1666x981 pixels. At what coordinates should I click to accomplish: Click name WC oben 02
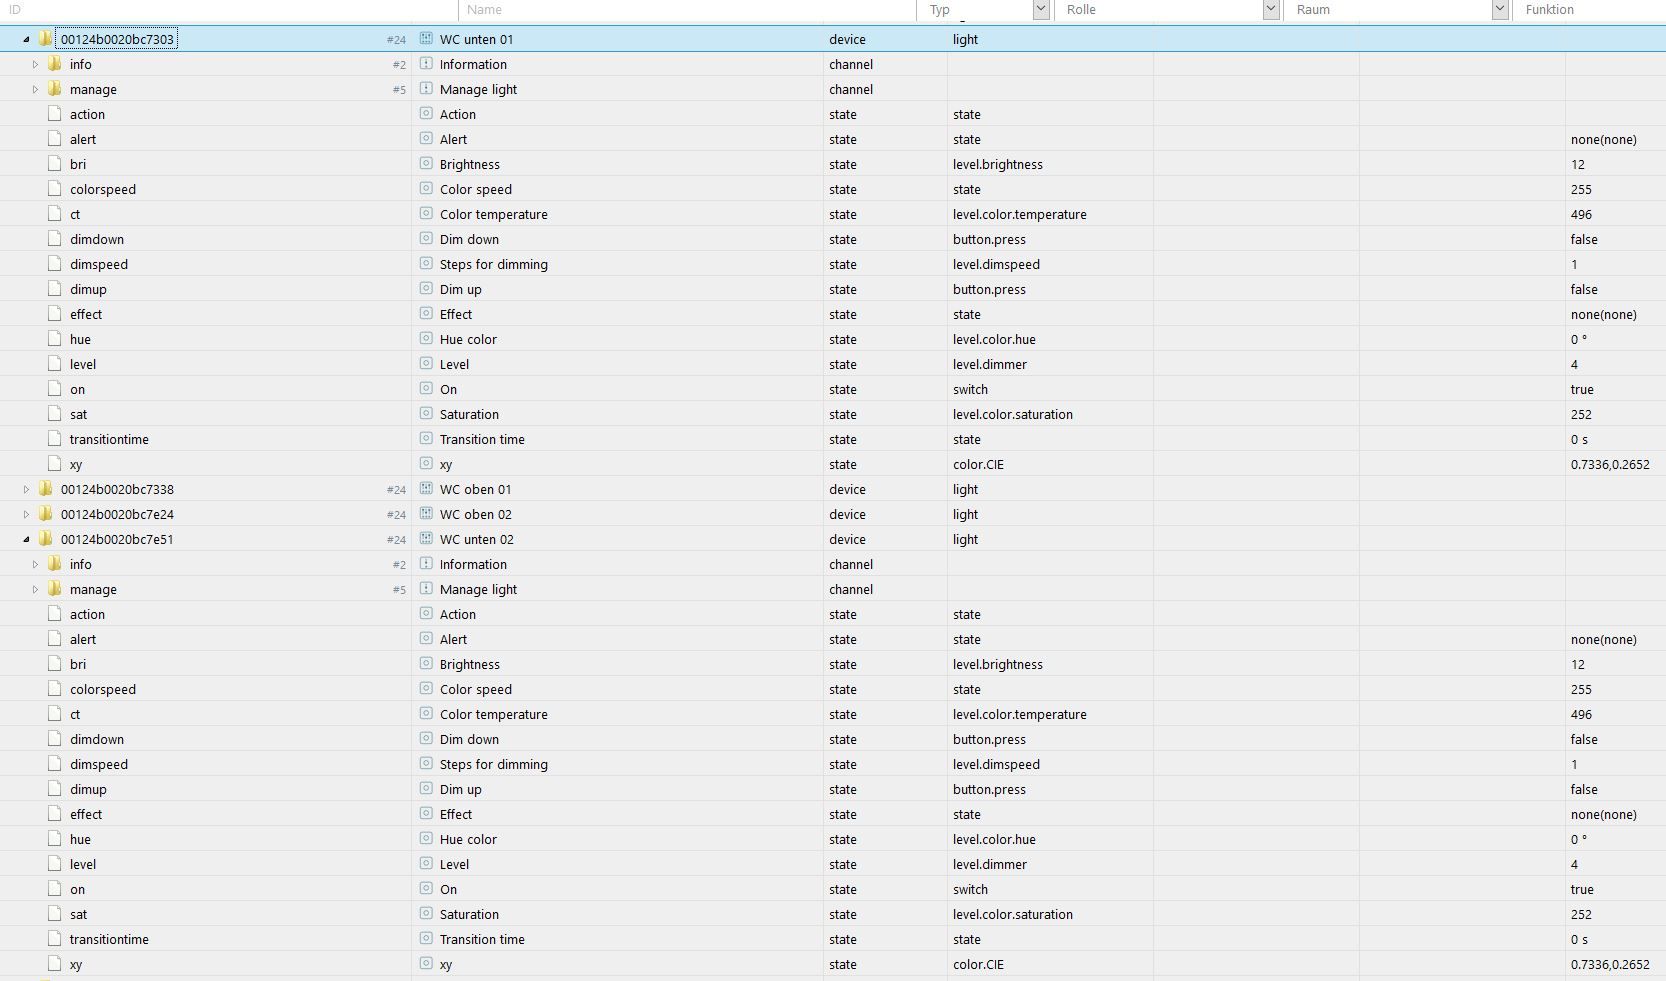point(475,514)
